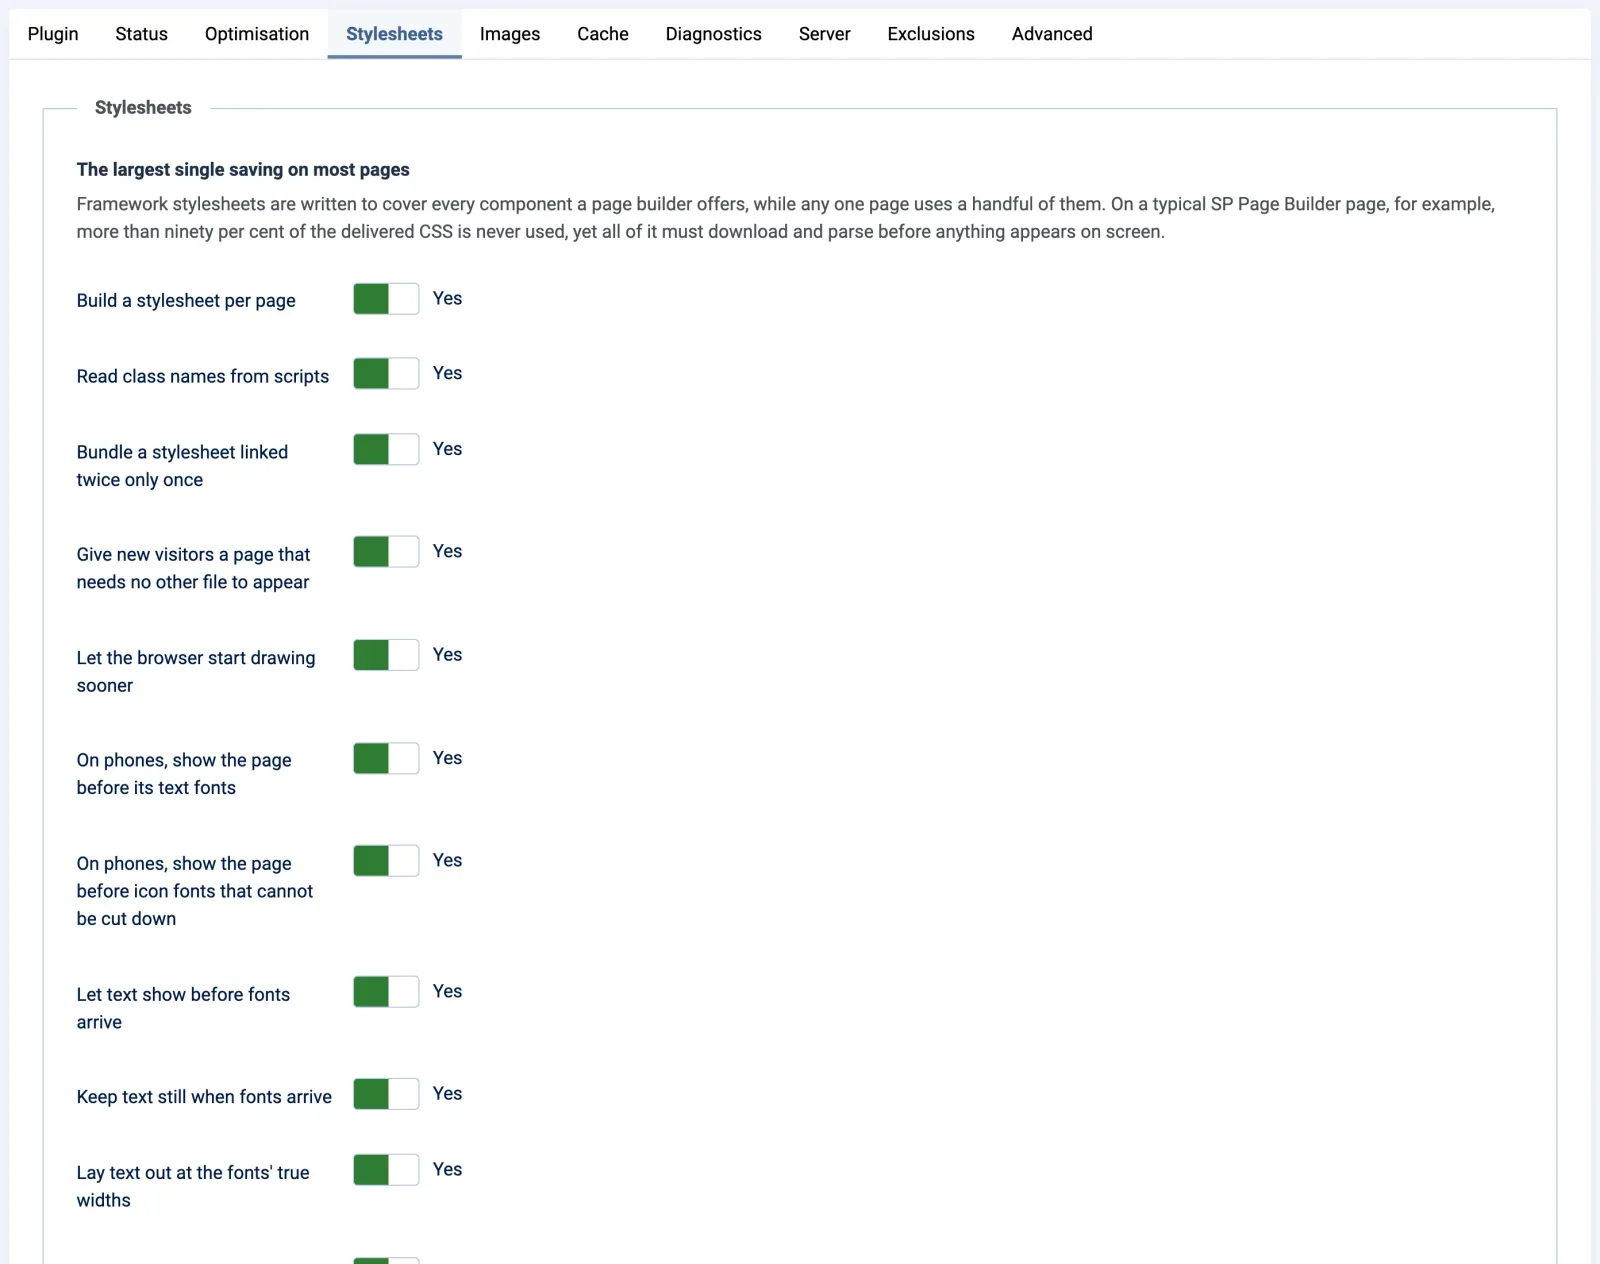The height and width of the screenshot is (1264, 1600).
Task: Click heading 'The largest single saving on most pages'
Action: (x=243, y=170)
